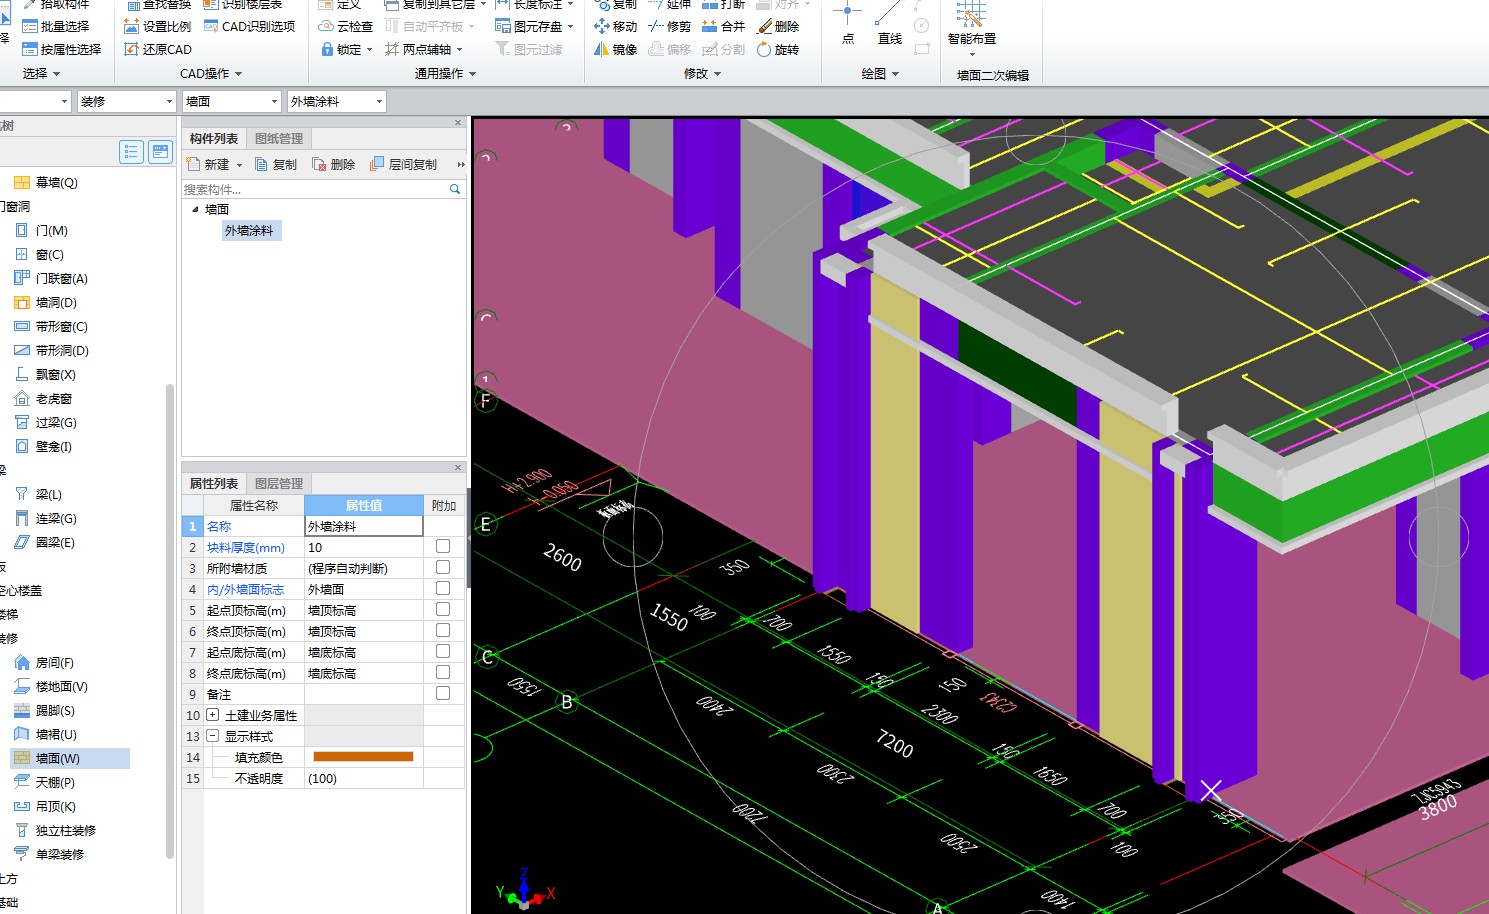Click the 批量选择 batch select tool
Image resolution: width=1489 pixels, height=914 pixels.
click(x=56, y=27)
